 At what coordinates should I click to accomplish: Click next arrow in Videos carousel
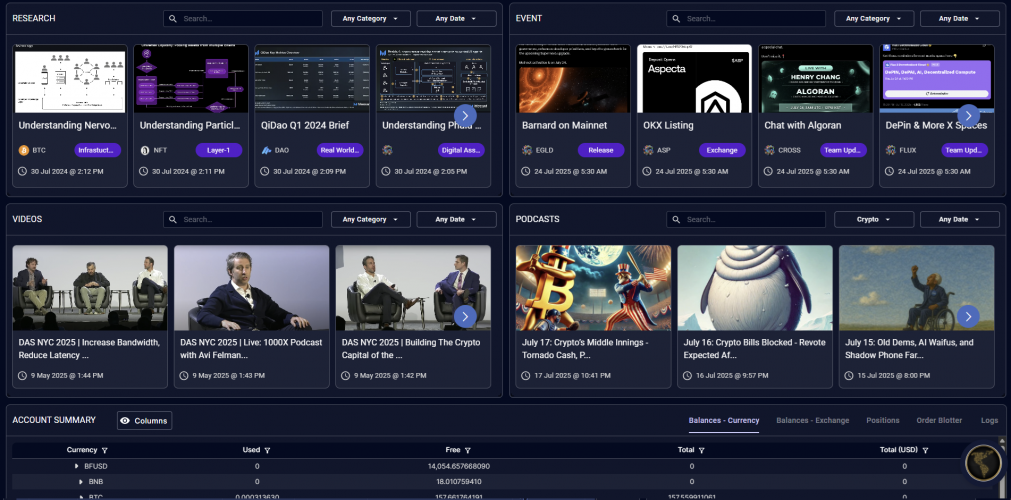click(465, 316)
